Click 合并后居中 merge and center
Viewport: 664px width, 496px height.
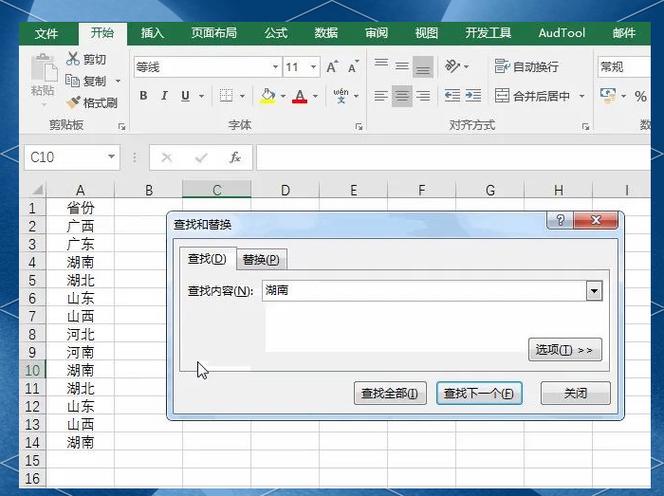pyautogui.click(x=532, y=96)
